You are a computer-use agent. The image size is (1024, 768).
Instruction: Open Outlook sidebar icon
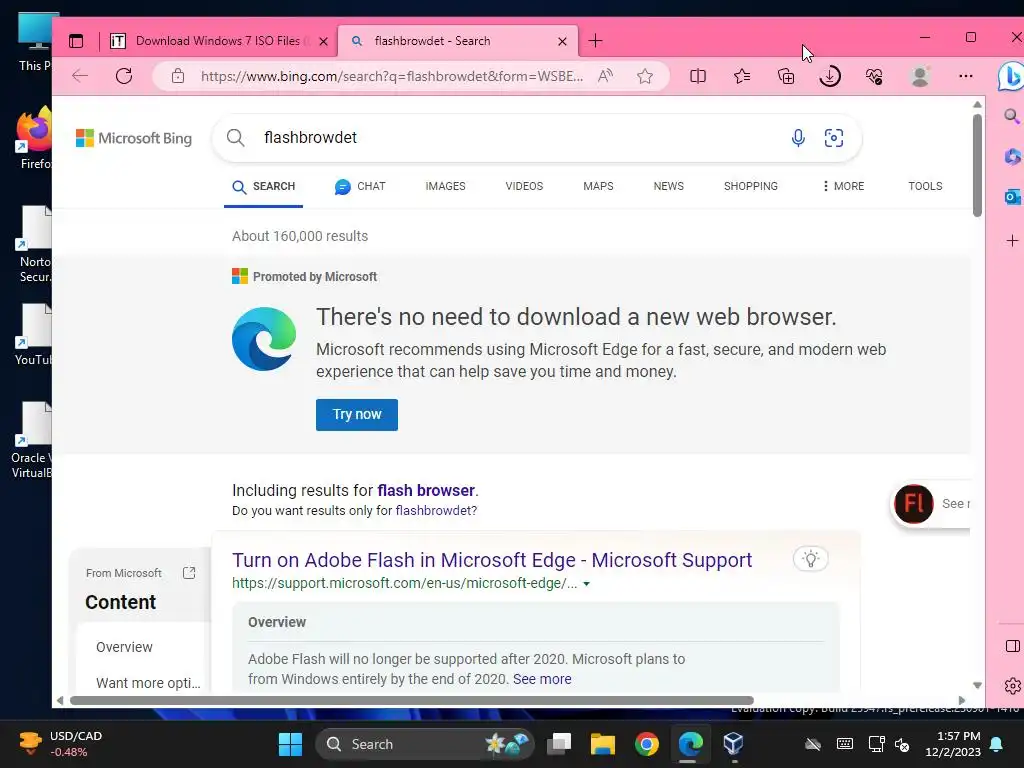pyautogui.click(x=1012, y=197)
